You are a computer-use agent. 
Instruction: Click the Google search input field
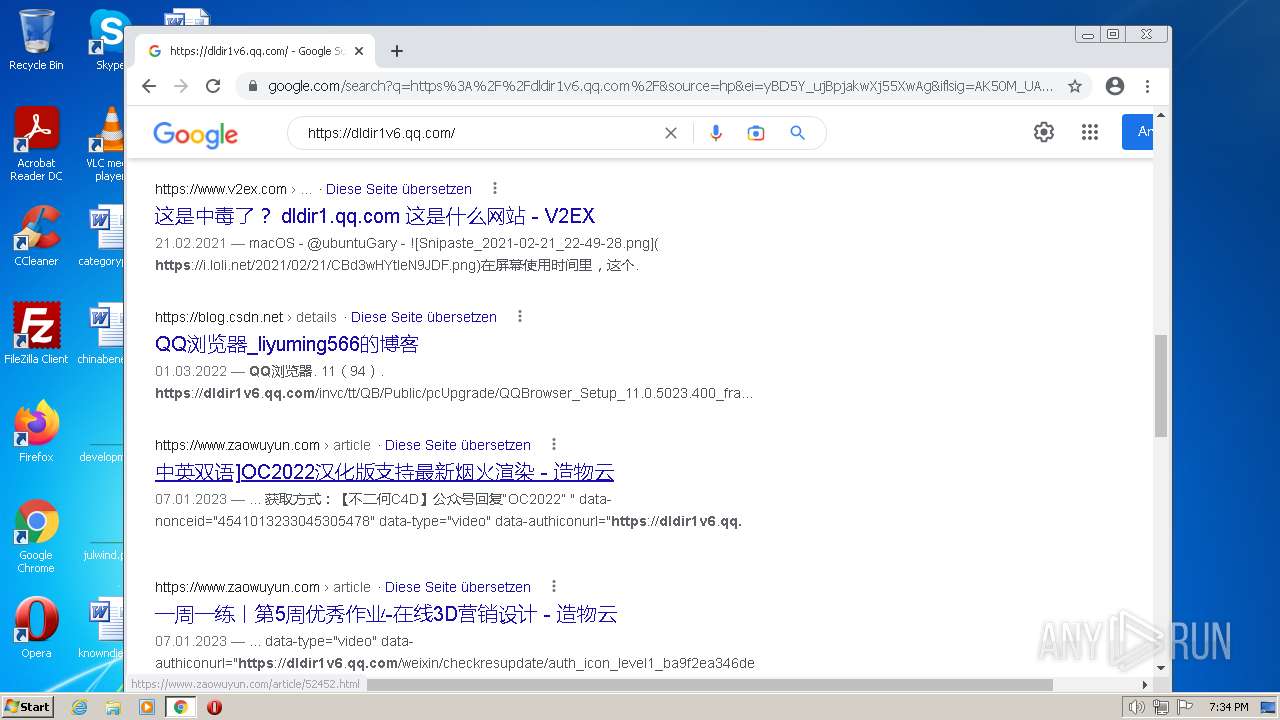coord(480,133)
